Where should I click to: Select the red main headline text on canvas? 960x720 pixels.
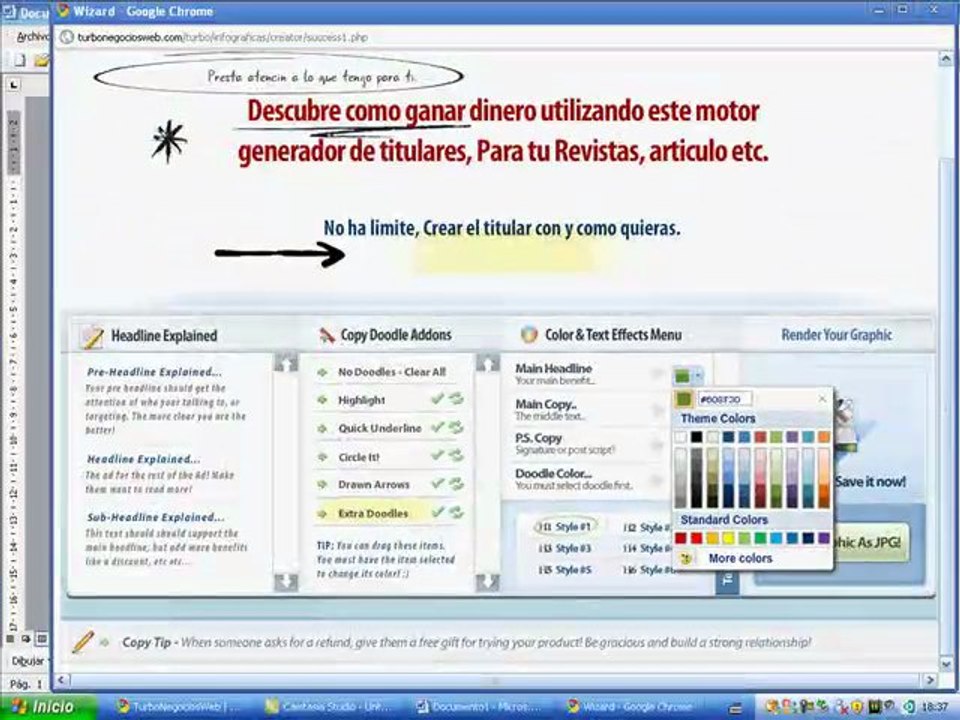[x=503, y=131]
